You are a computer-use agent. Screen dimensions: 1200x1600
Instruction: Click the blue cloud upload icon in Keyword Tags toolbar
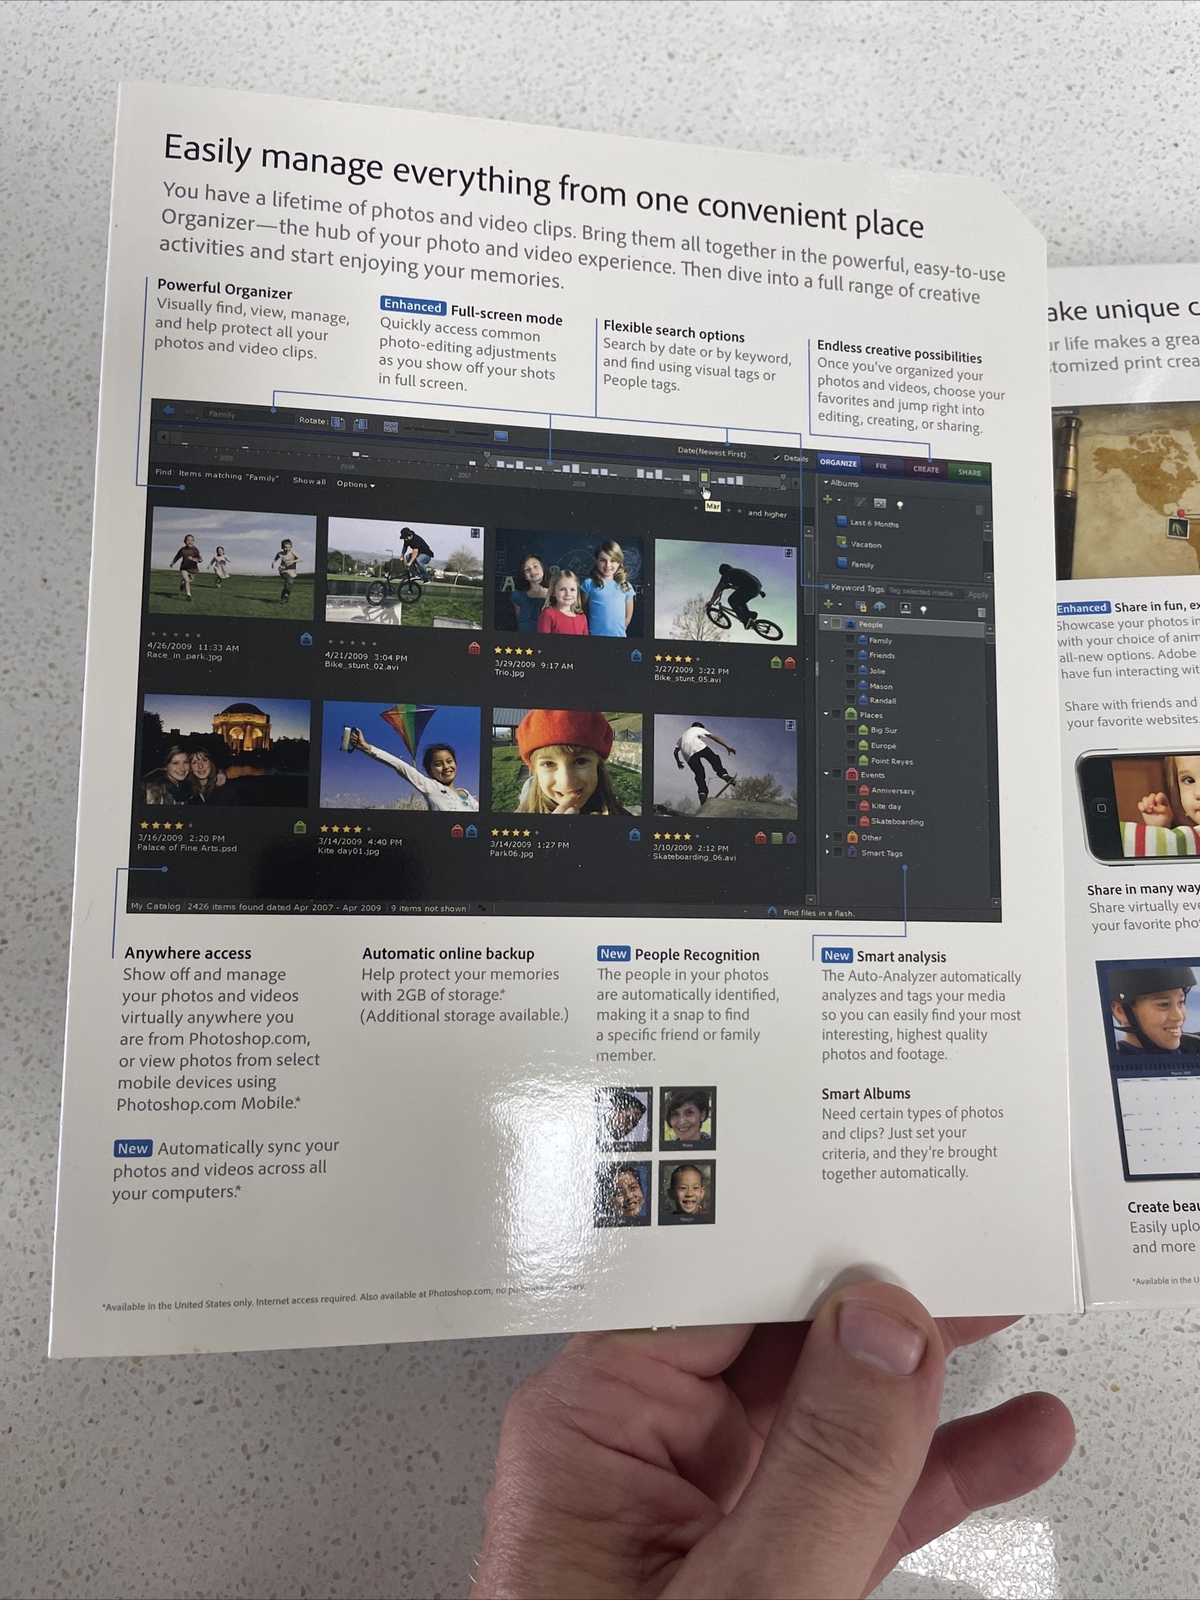(x=880, y=606)
